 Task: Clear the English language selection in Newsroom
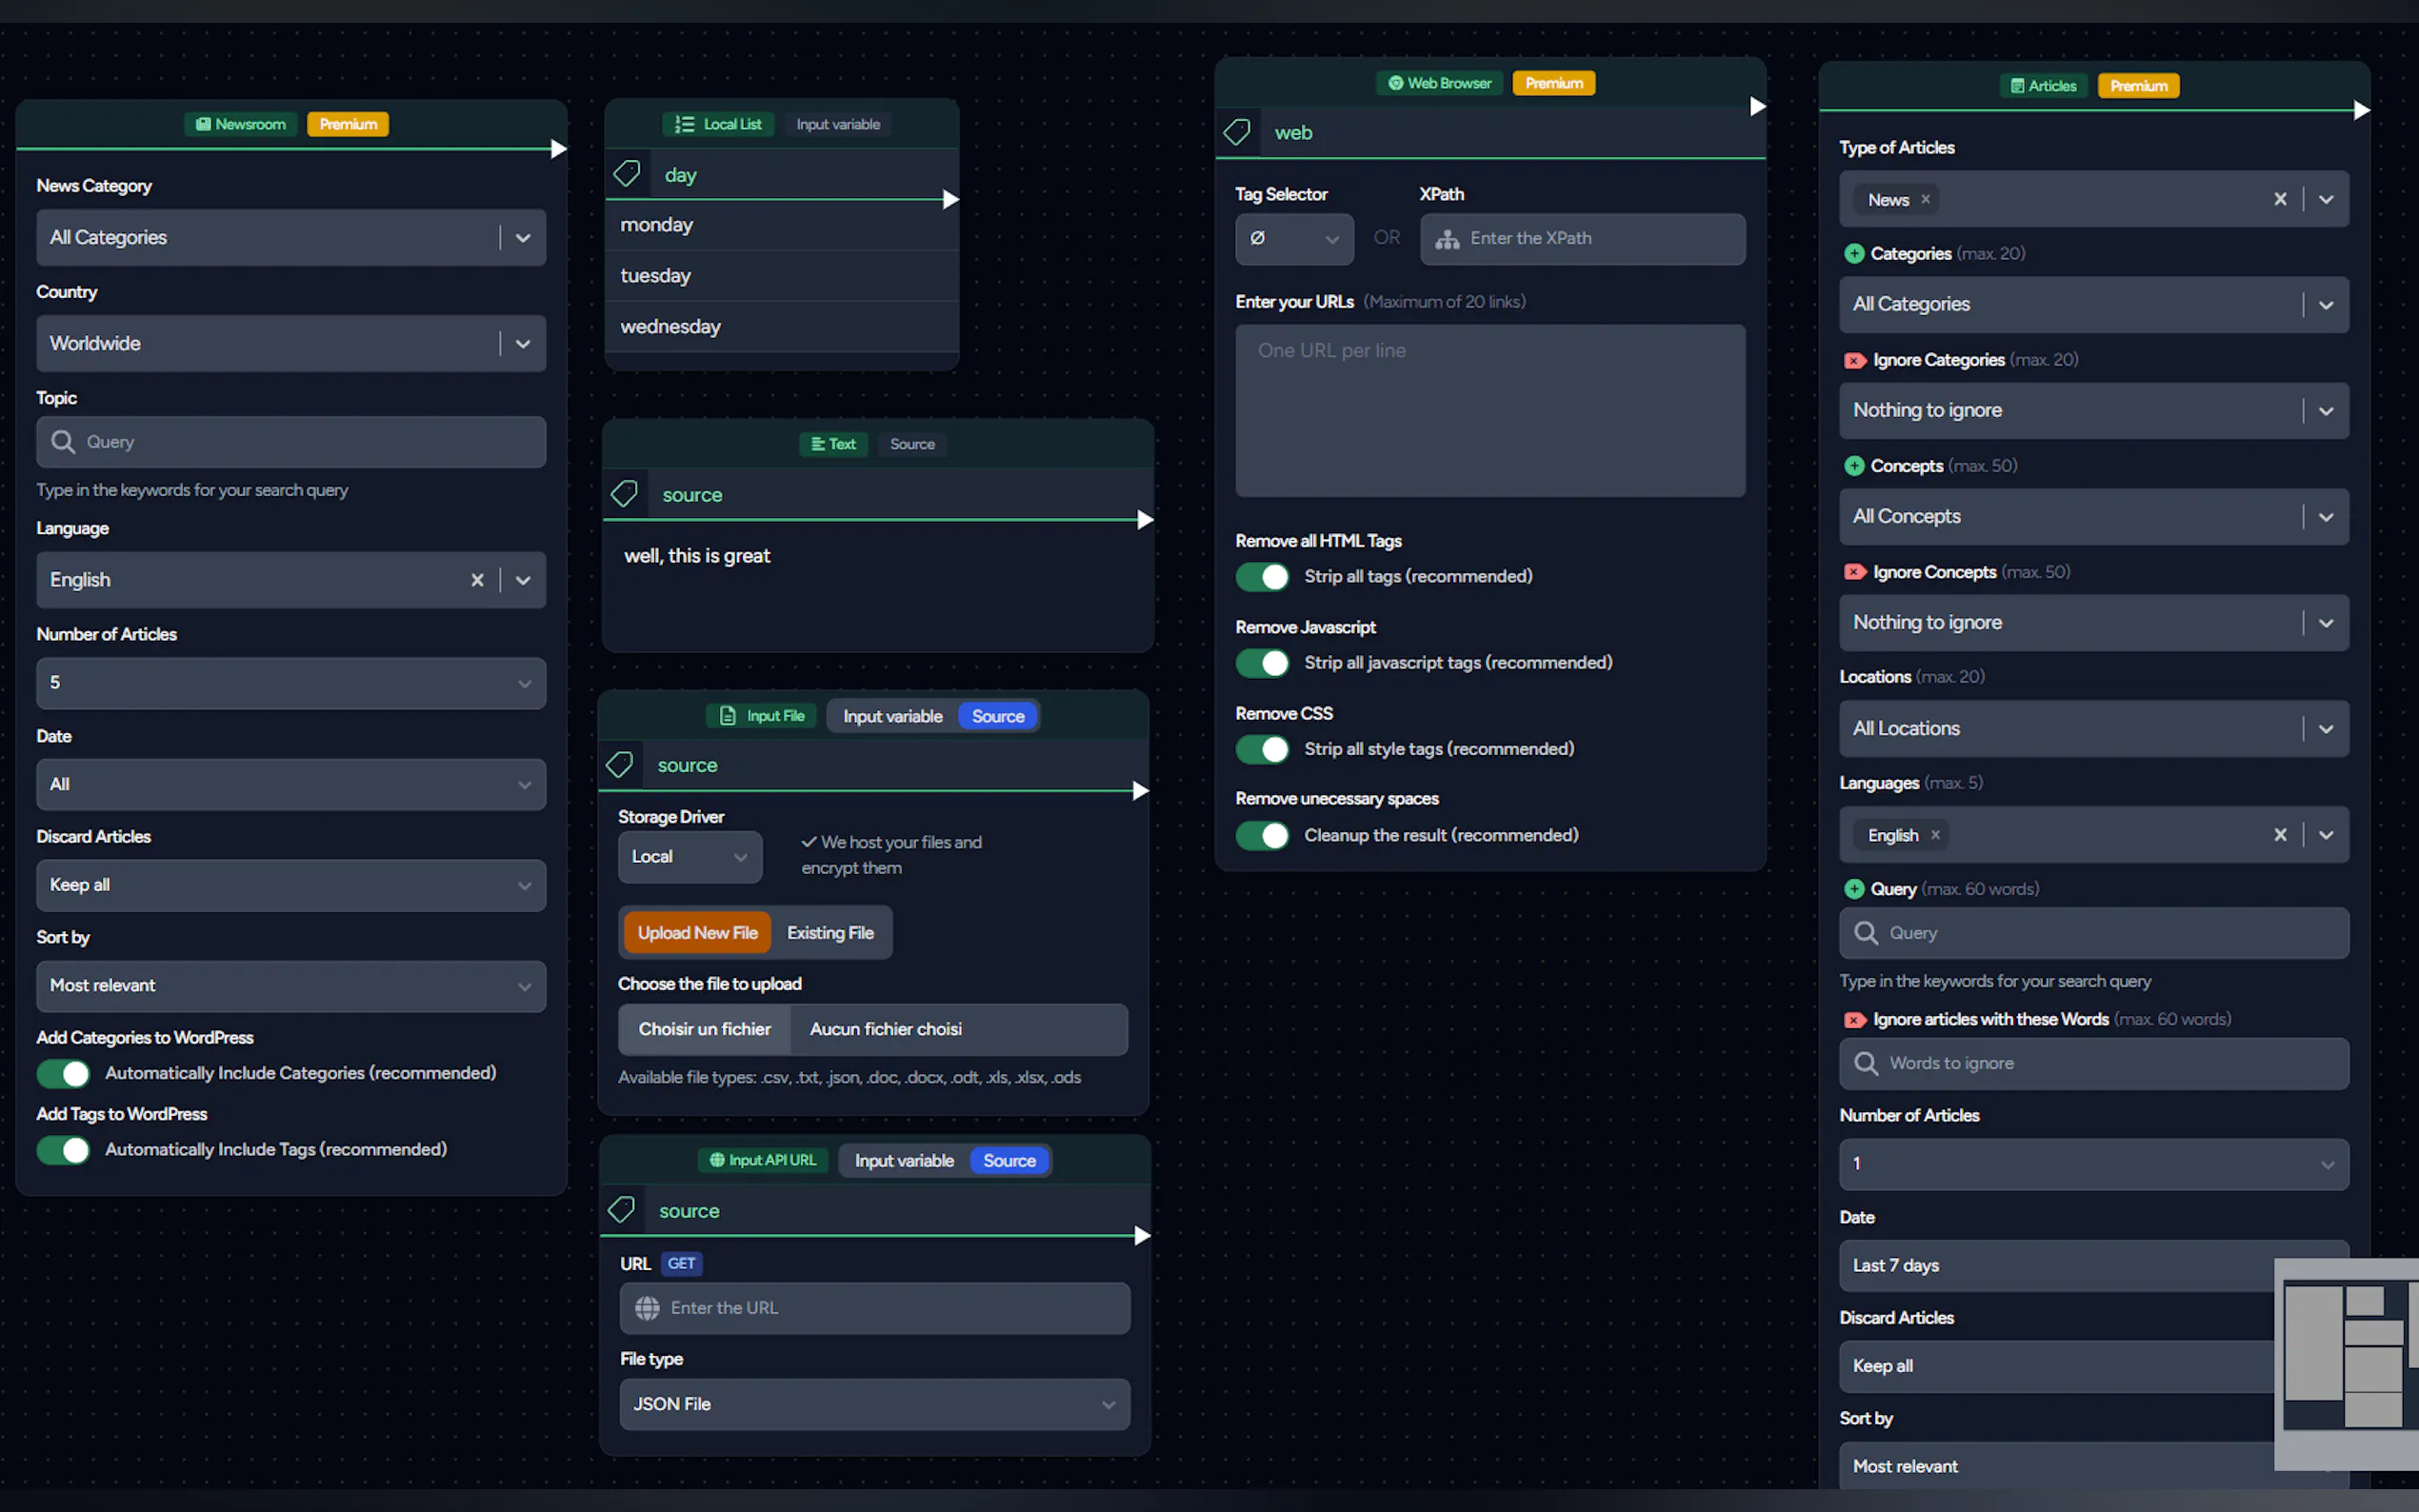pos(477,580)
